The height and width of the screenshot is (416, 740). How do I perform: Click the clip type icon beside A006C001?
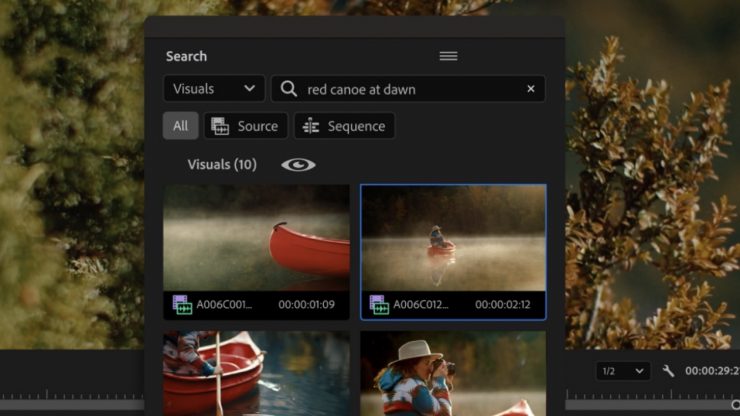(181, 304)
